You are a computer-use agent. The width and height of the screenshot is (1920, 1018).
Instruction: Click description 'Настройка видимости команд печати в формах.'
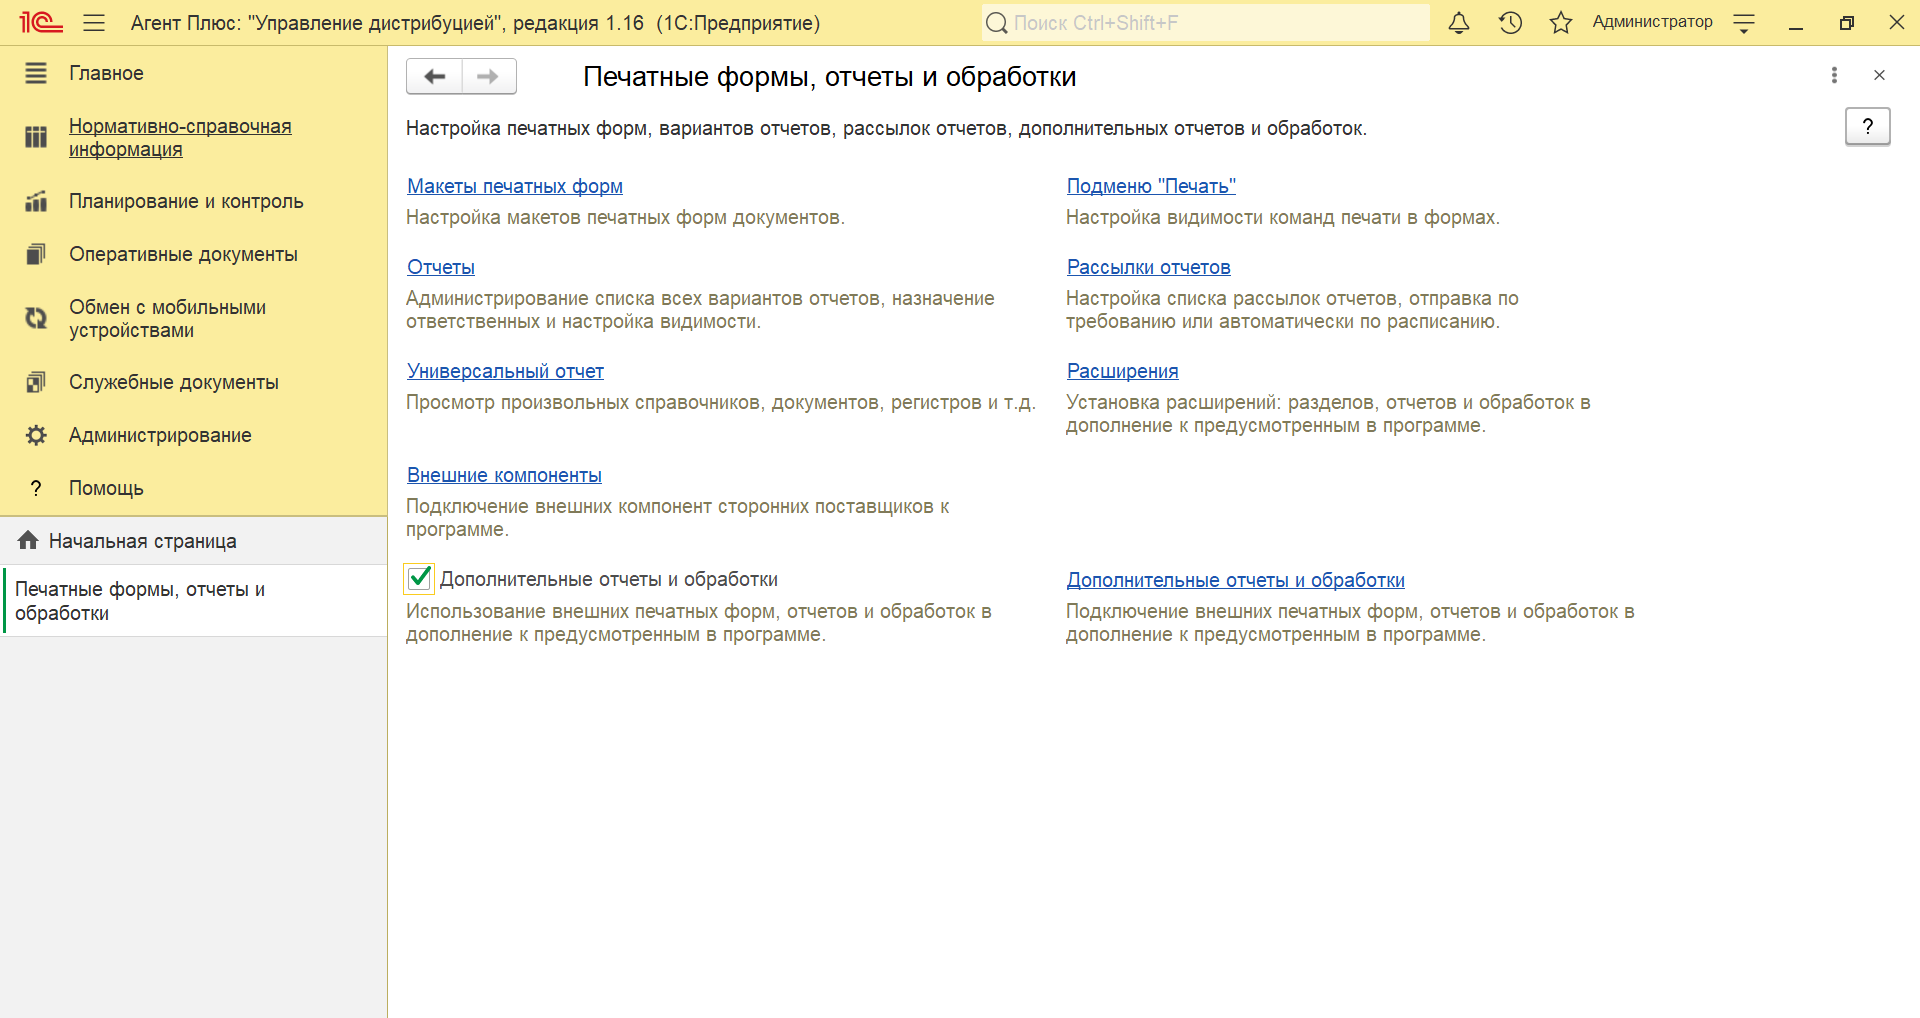1282,217
